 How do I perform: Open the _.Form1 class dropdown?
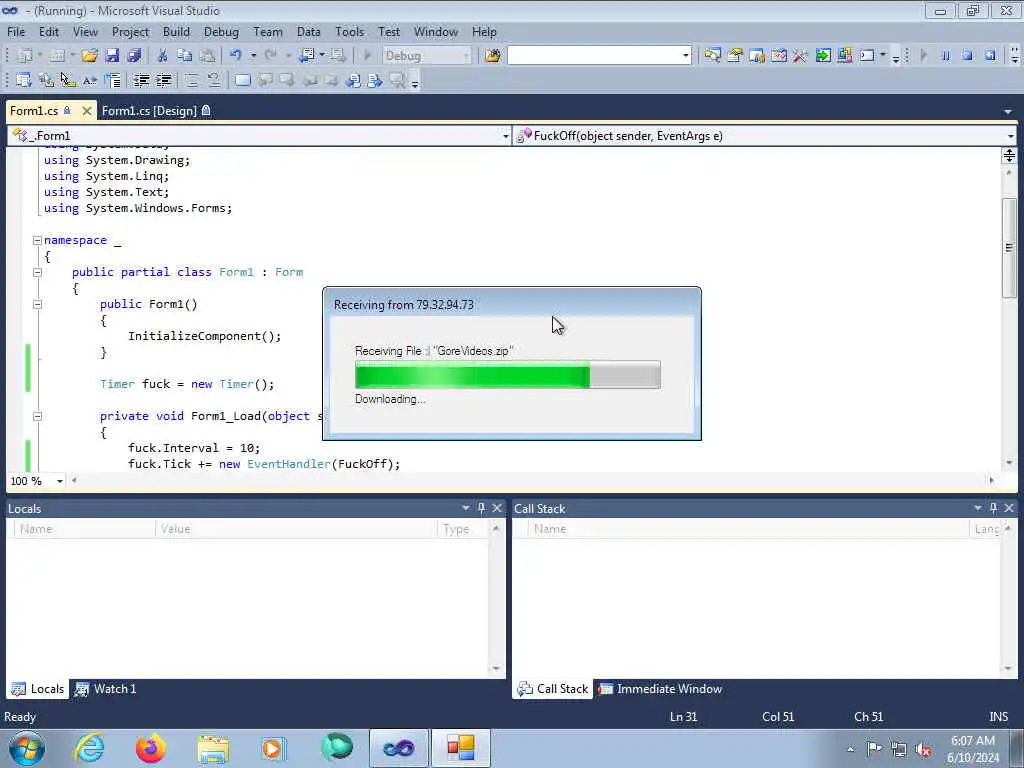point(505,136)
